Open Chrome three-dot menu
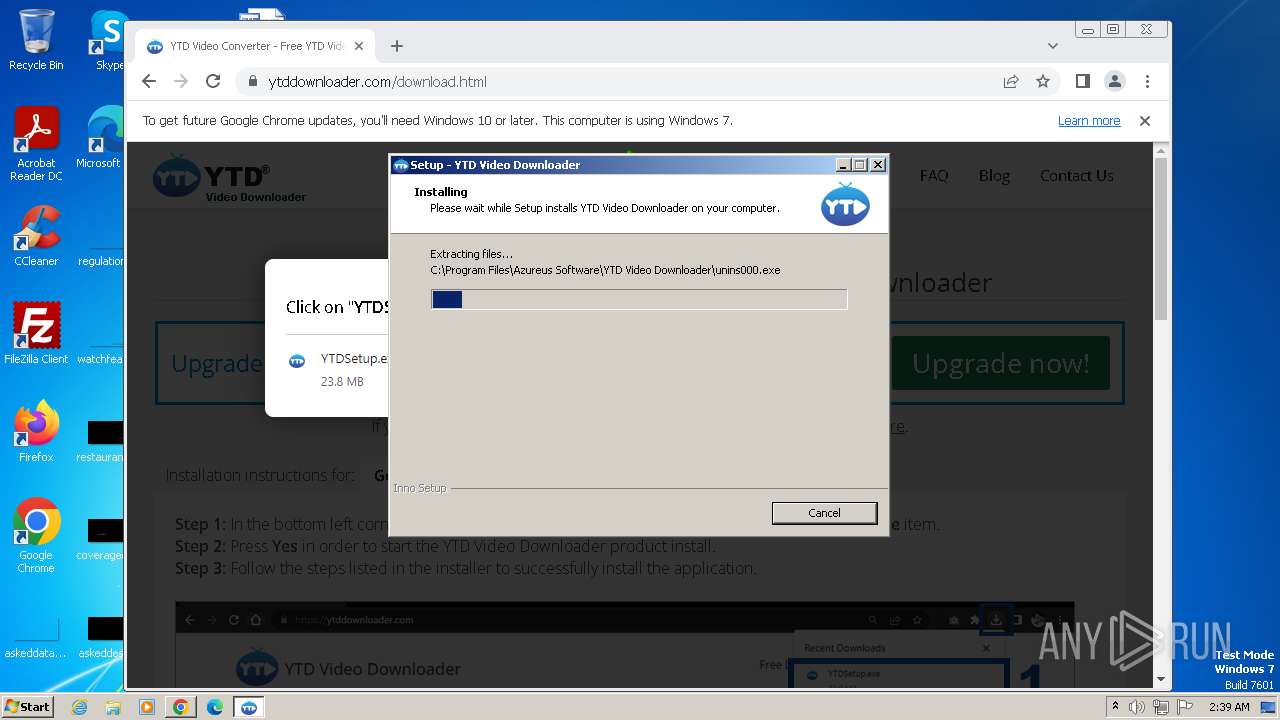Image resolution: width=1280 pixels, height=720 pixels. tap(1147, 81)
